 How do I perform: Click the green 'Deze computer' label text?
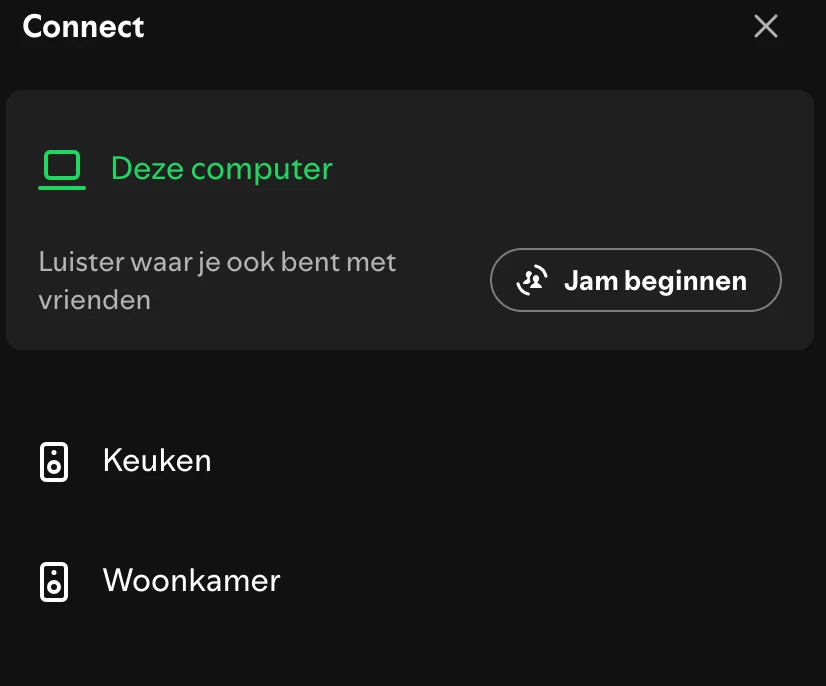click(222, 169)
